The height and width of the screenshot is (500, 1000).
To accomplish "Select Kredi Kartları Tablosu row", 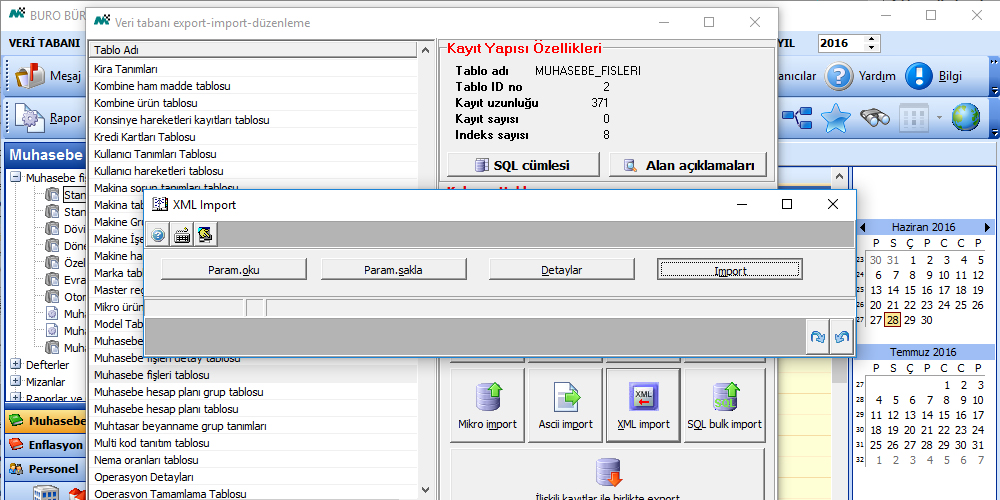I will click(x=253, y=137).
